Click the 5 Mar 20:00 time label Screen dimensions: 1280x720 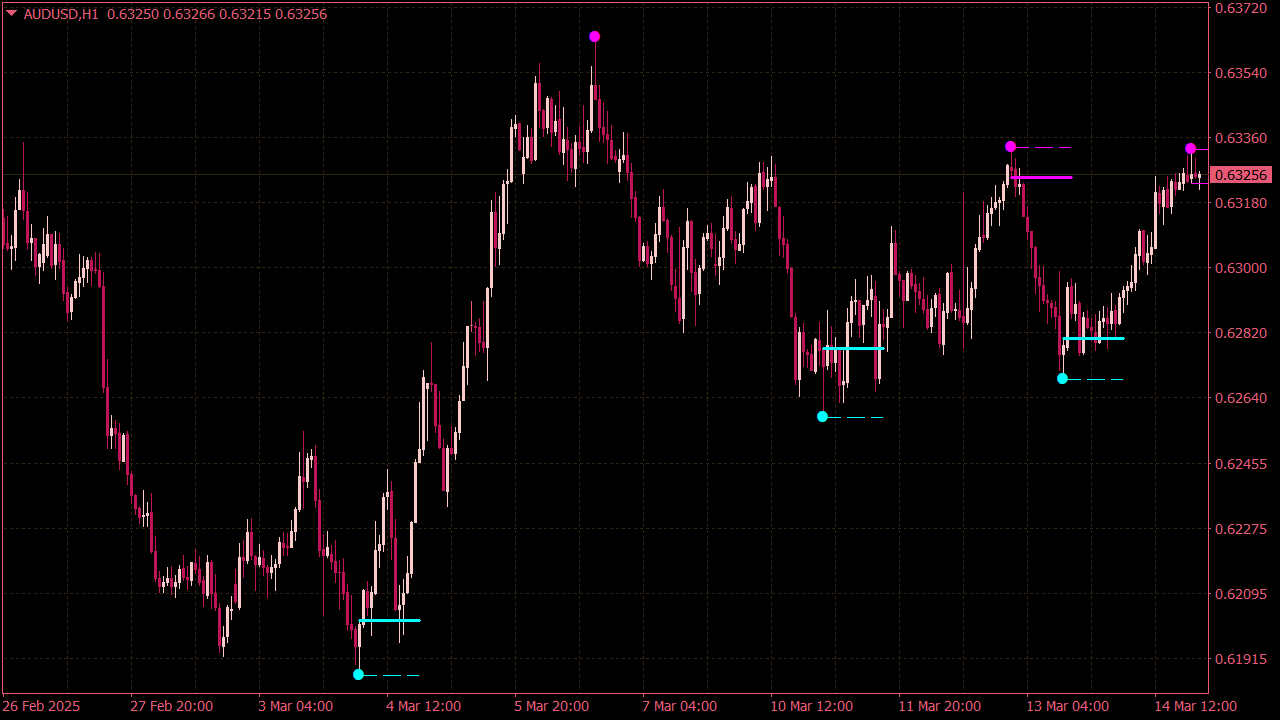pyautogui.click(x=552, y=706)
